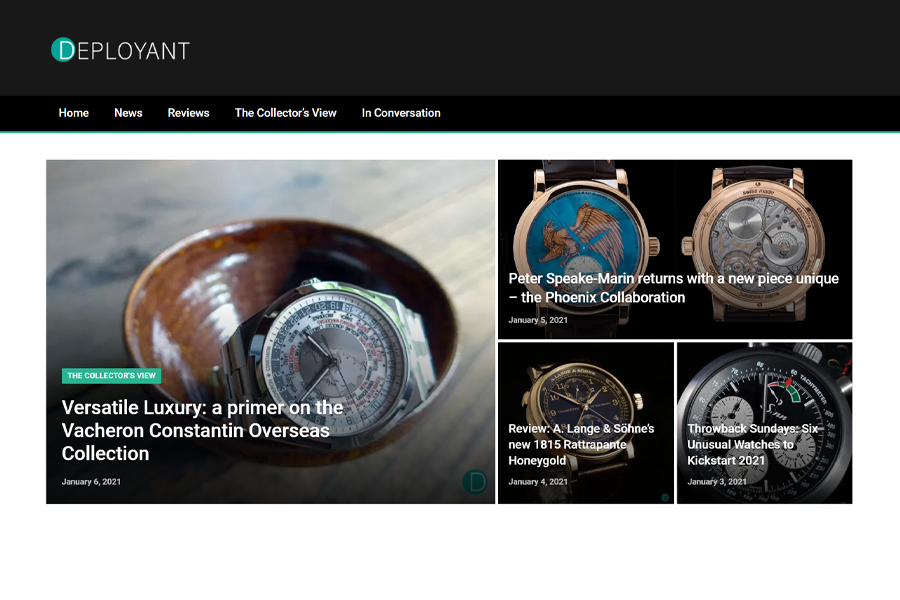The width and height of the screenshot is (900, 600).
Task: Click THE COLLECTOR'S VIEW category badge
Action: 111,376
